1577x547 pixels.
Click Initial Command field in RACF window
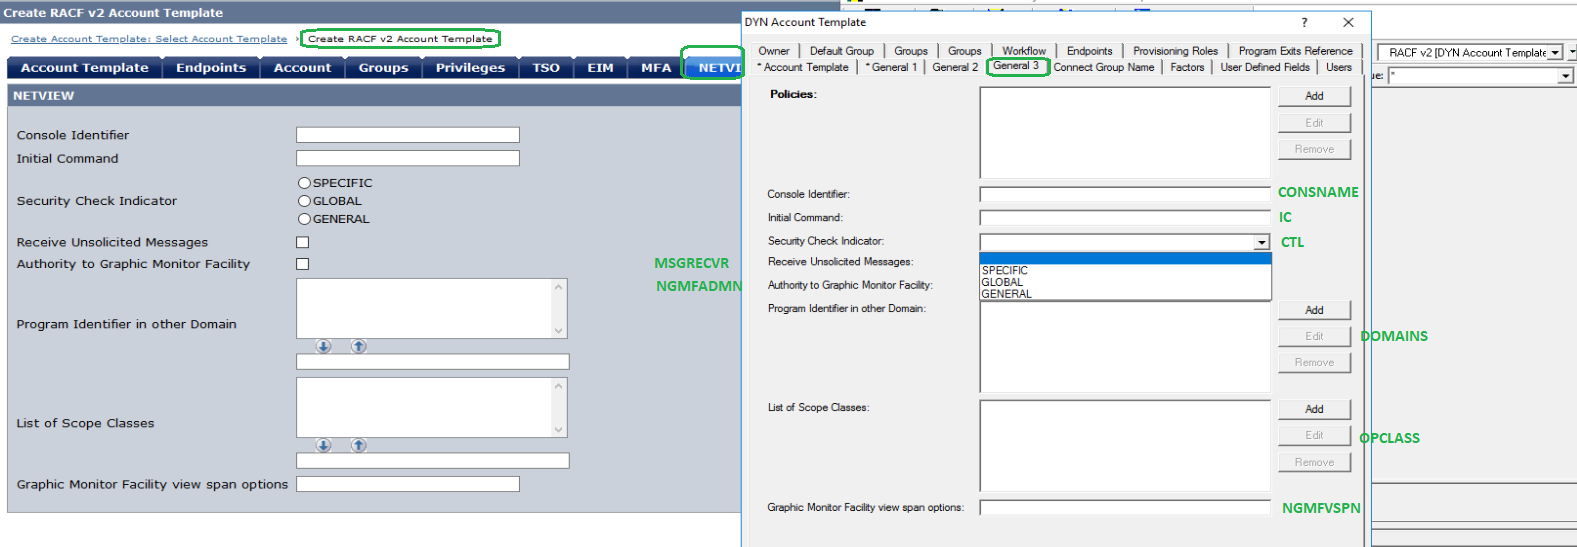[408, 158]
